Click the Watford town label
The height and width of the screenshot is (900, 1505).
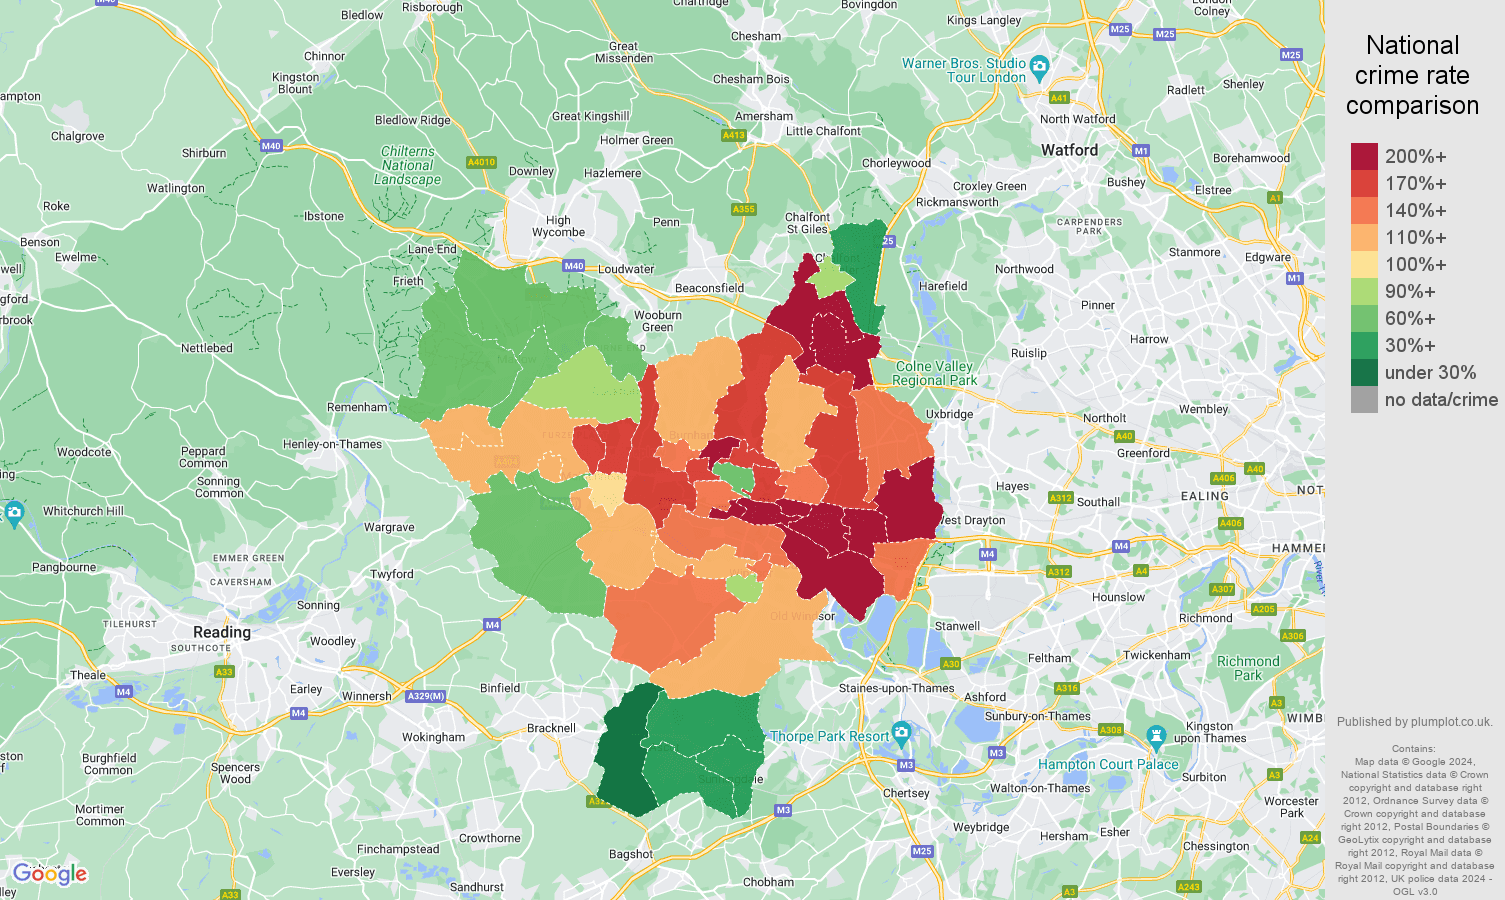tap(1069, 150)
